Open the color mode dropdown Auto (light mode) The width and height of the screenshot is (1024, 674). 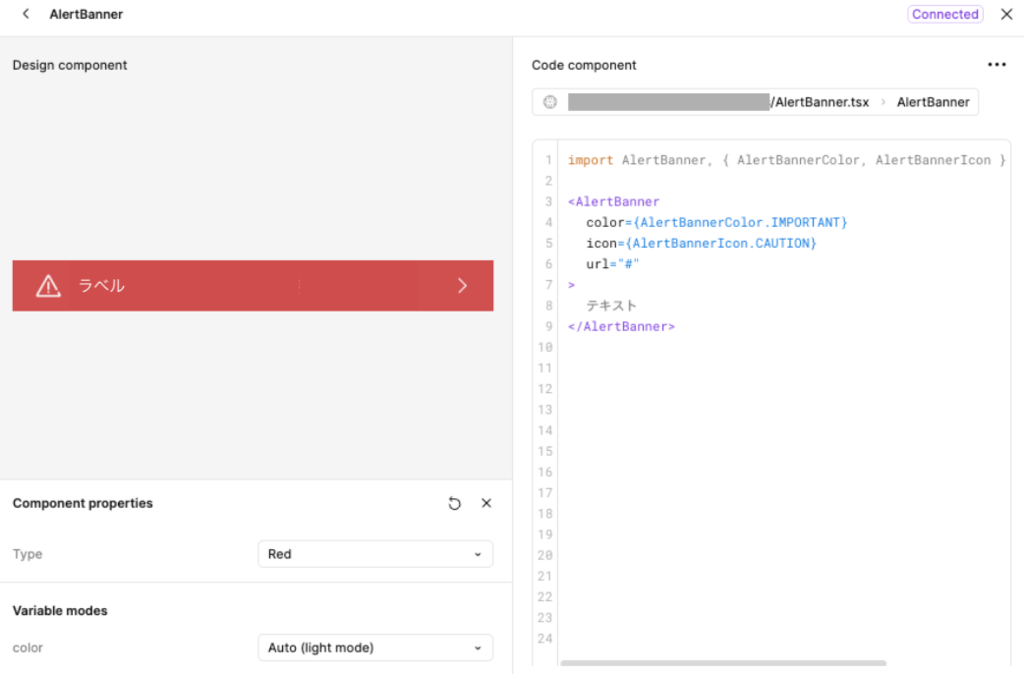point(375,648)
